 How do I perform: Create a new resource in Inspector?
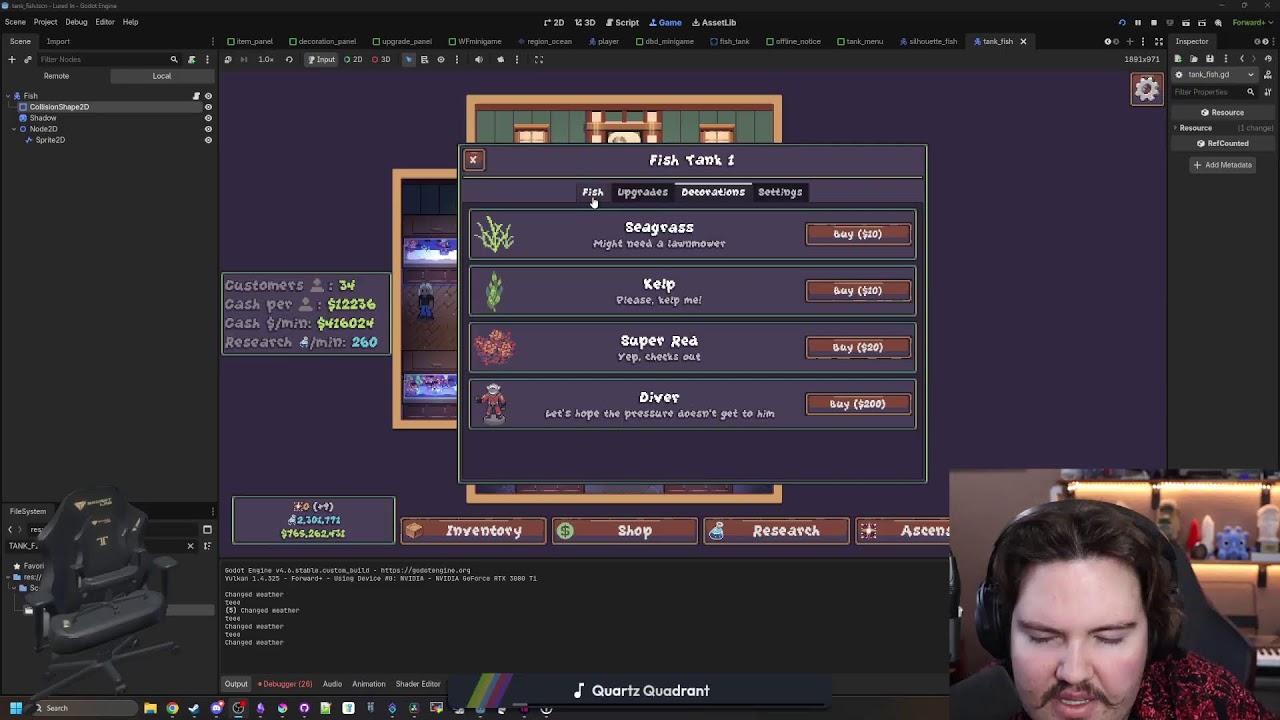[1179, 59]
